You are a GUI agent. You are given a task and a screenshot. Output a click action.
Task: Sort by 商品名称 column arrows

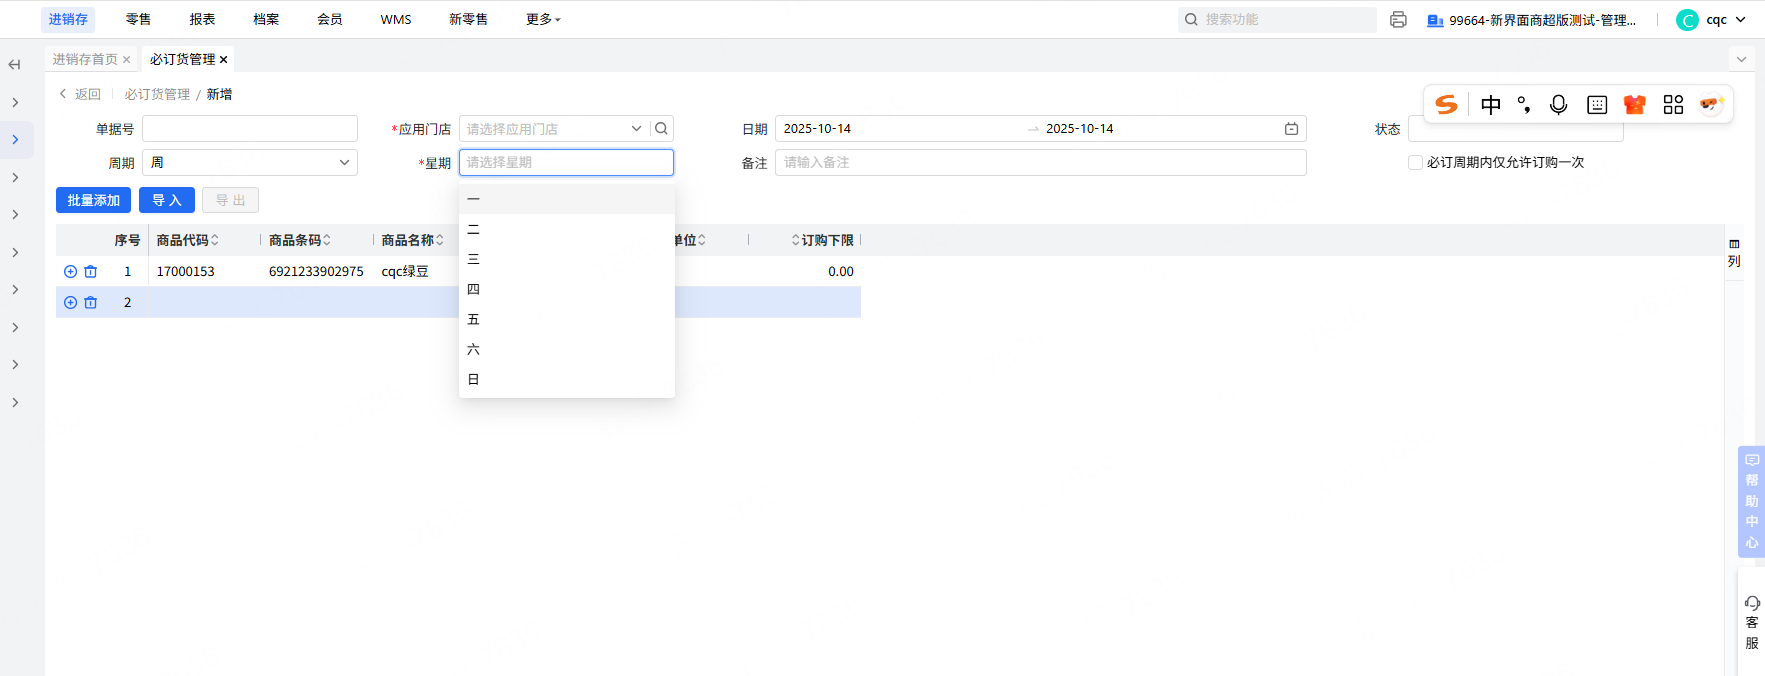point(440,240)
